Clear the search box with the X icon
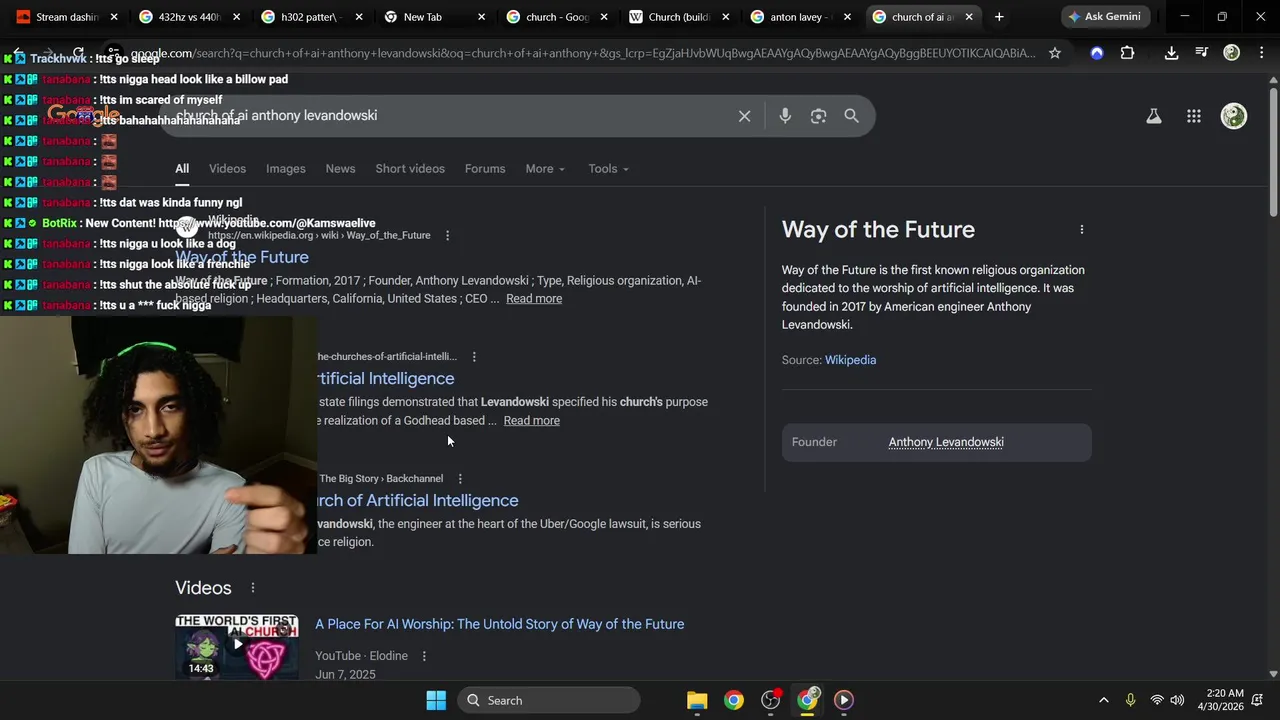Image resolution: width=1280 pixels, height=720 pixels. [x=744, y=116]
